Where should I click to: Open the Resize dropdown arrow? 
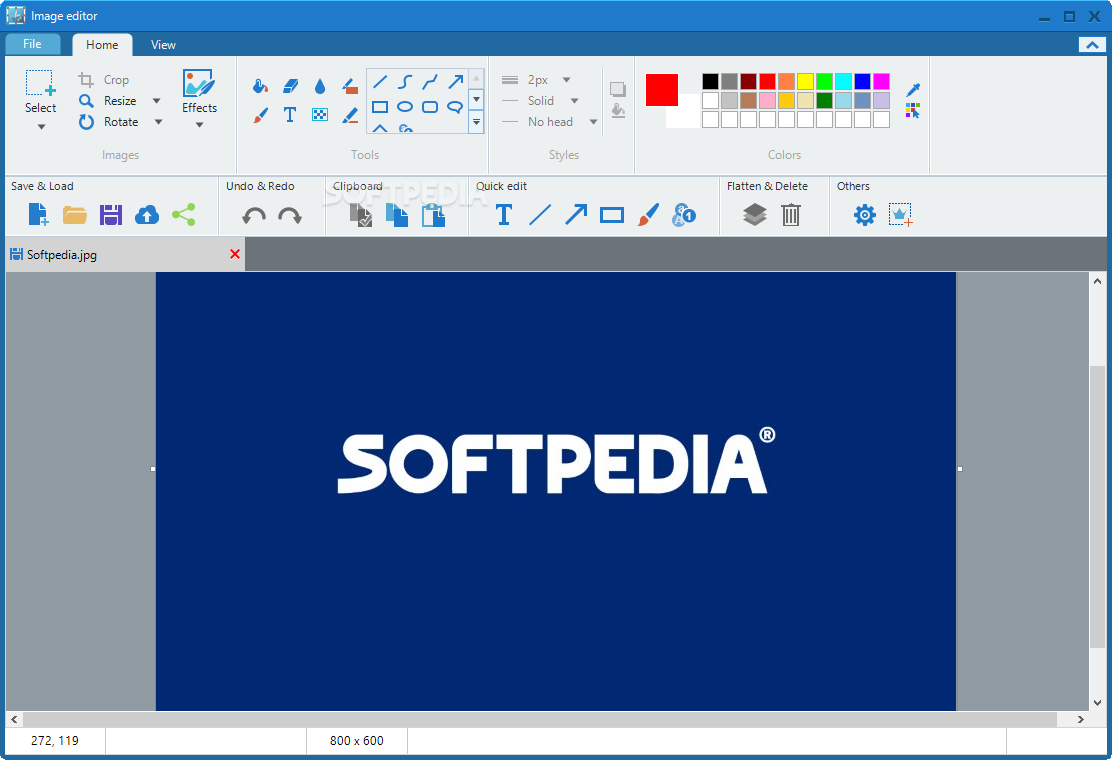click(157, 101)
